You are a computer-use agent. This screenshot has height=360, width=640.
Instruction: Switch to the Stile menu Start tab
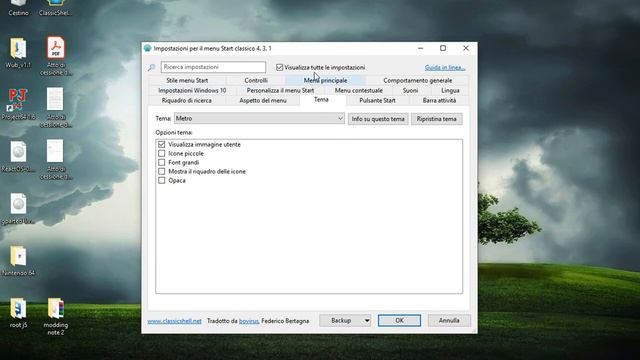[x=187, y=80]
